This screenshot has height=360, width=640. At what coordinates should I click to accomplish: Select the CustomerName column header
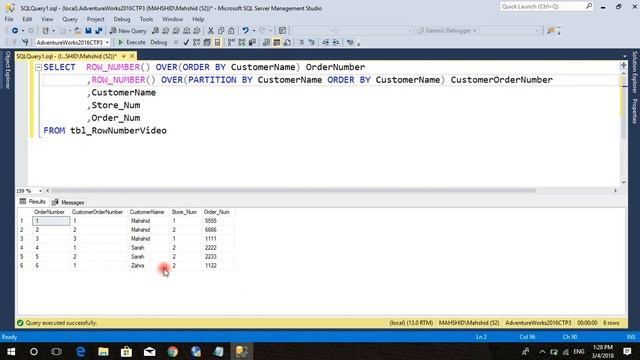pyautogui.click(x=147, y=212)
